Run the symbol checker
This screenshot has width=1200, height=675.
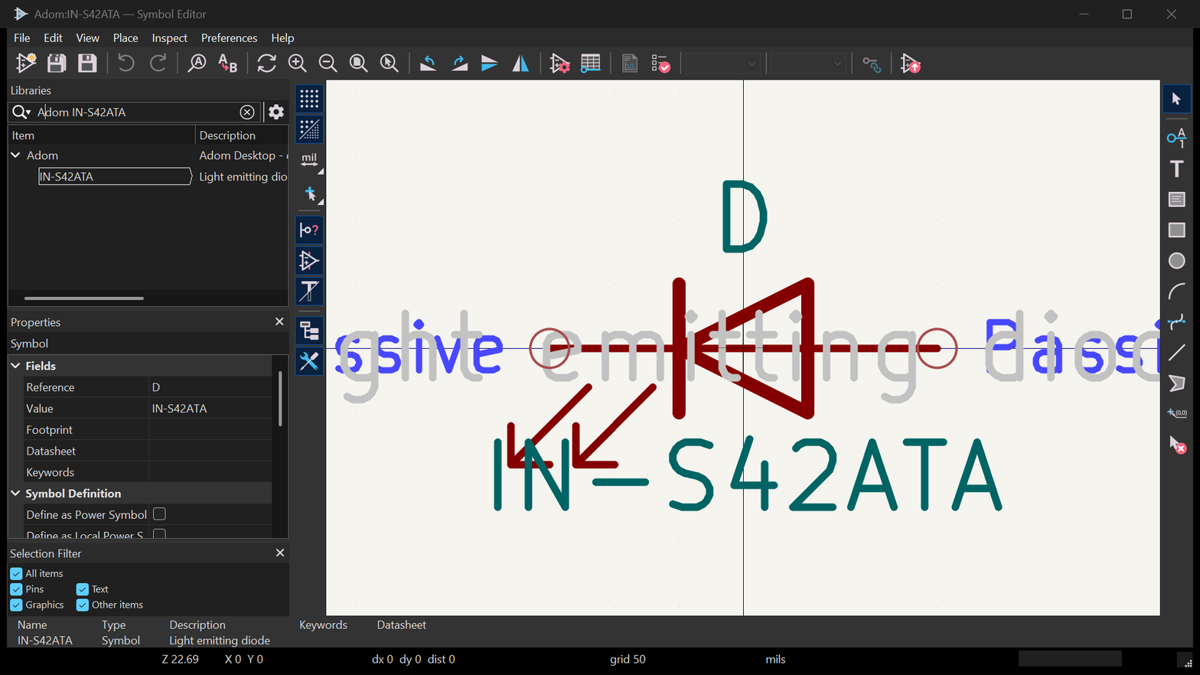(660, 63)
